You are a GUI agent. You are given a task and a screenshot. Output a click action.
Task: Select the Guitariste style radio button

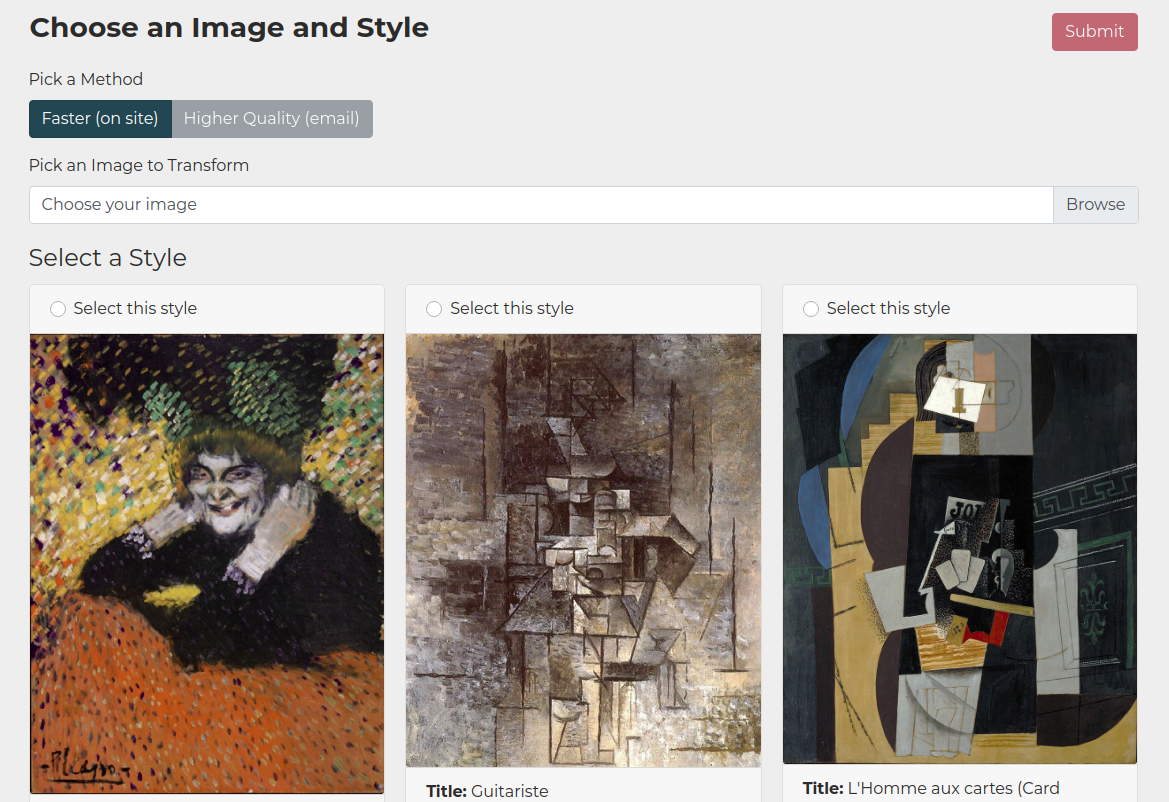pyautogui.click(x=434, y=309)
